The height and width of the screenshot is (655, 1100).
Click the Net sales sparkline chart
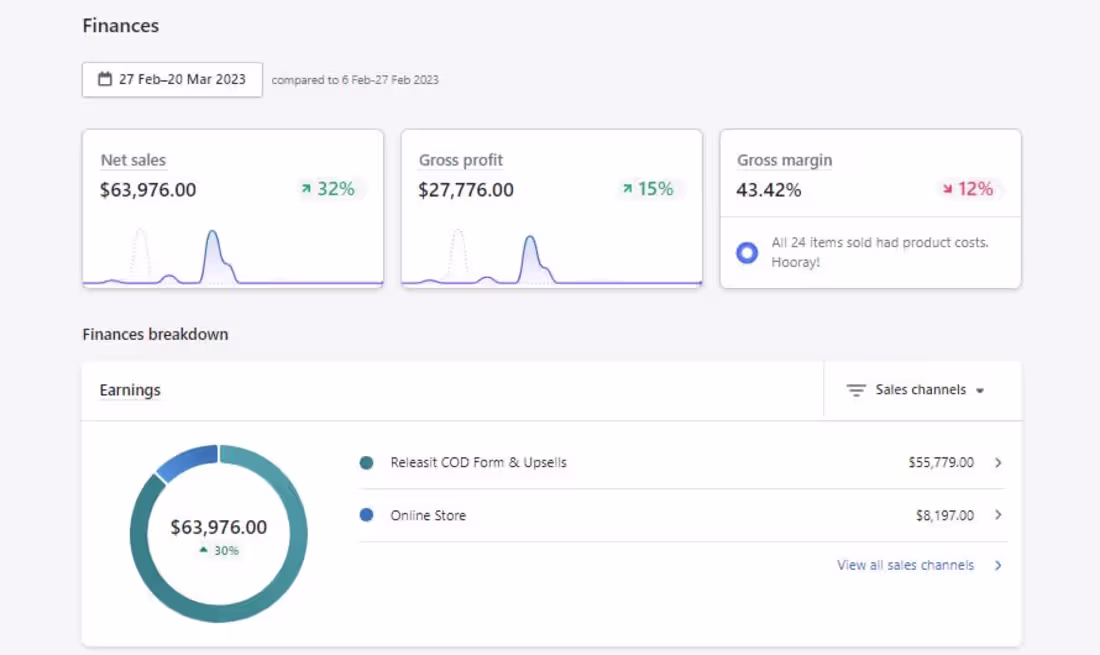[x=232, y=258]
